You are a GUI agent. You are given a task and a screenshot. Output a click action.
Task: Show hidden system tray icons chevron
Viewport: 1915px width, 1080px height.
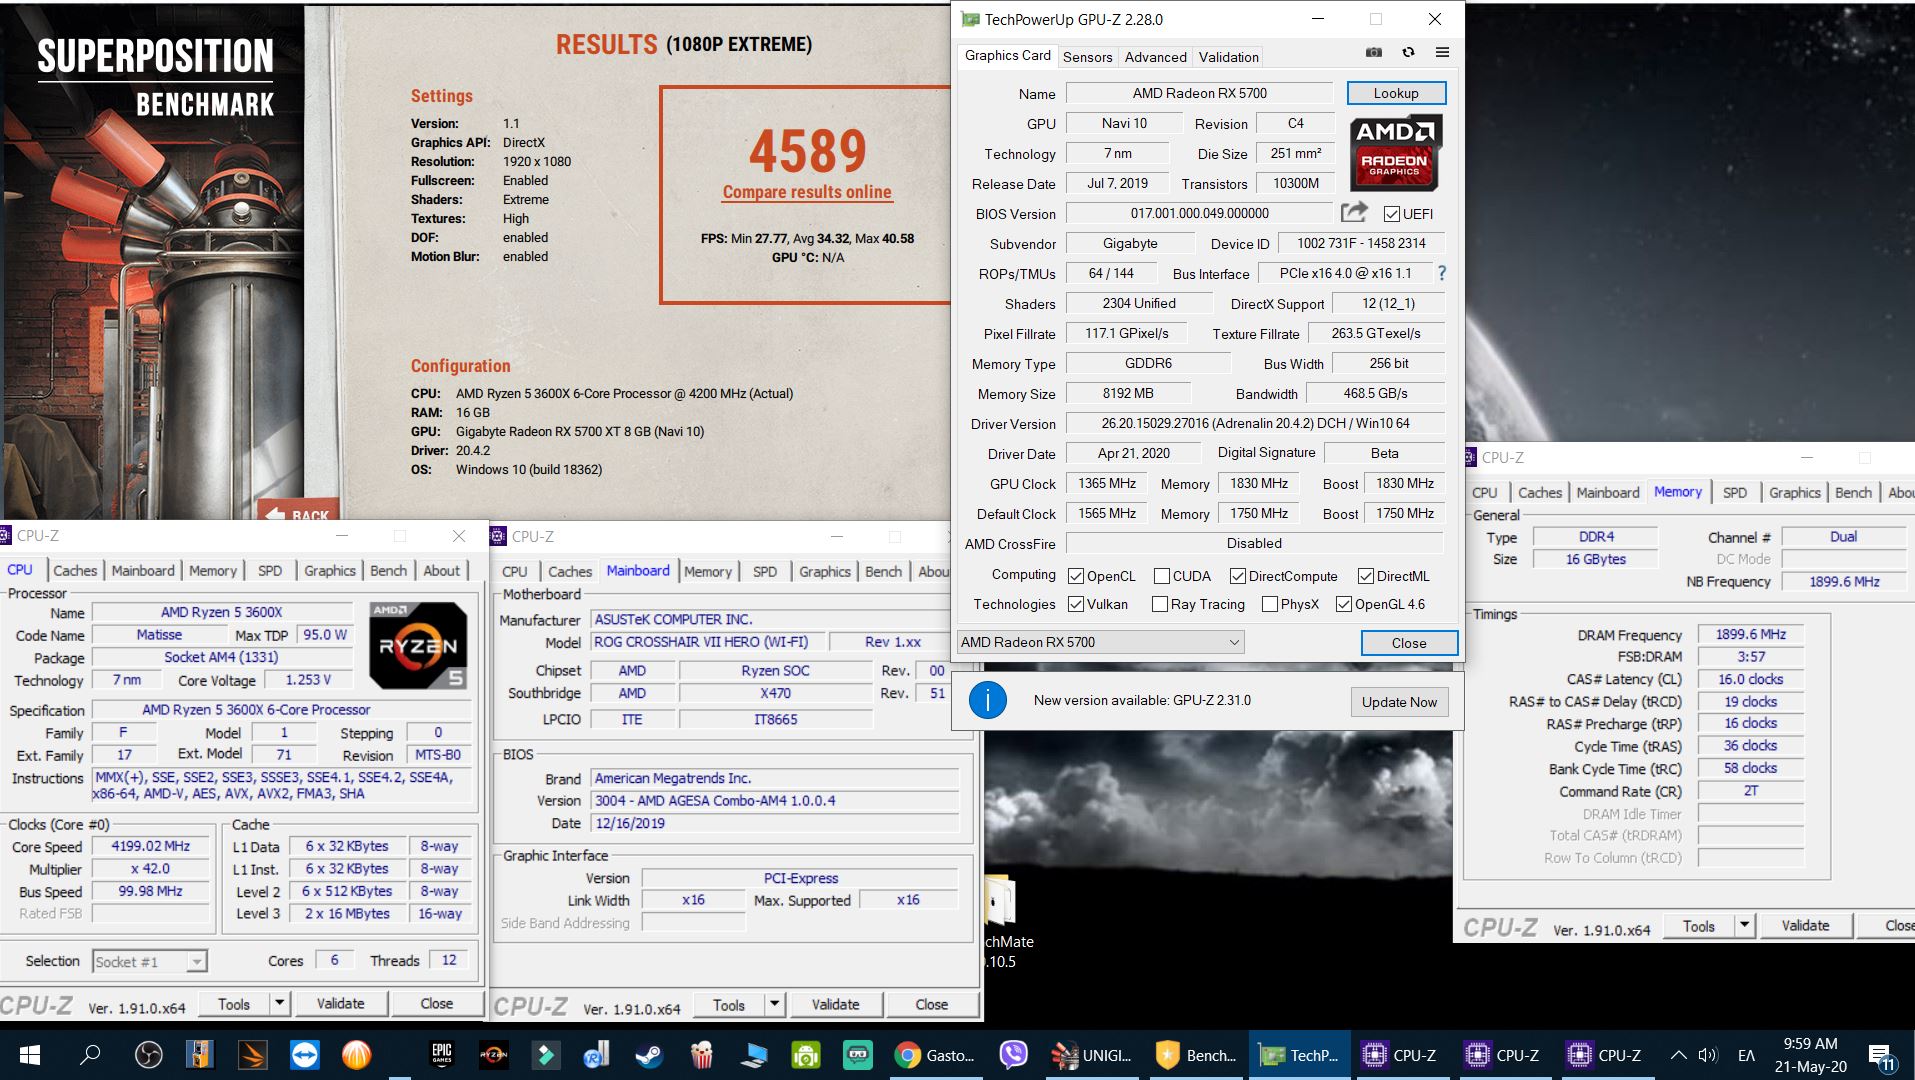[1678, 1055]
